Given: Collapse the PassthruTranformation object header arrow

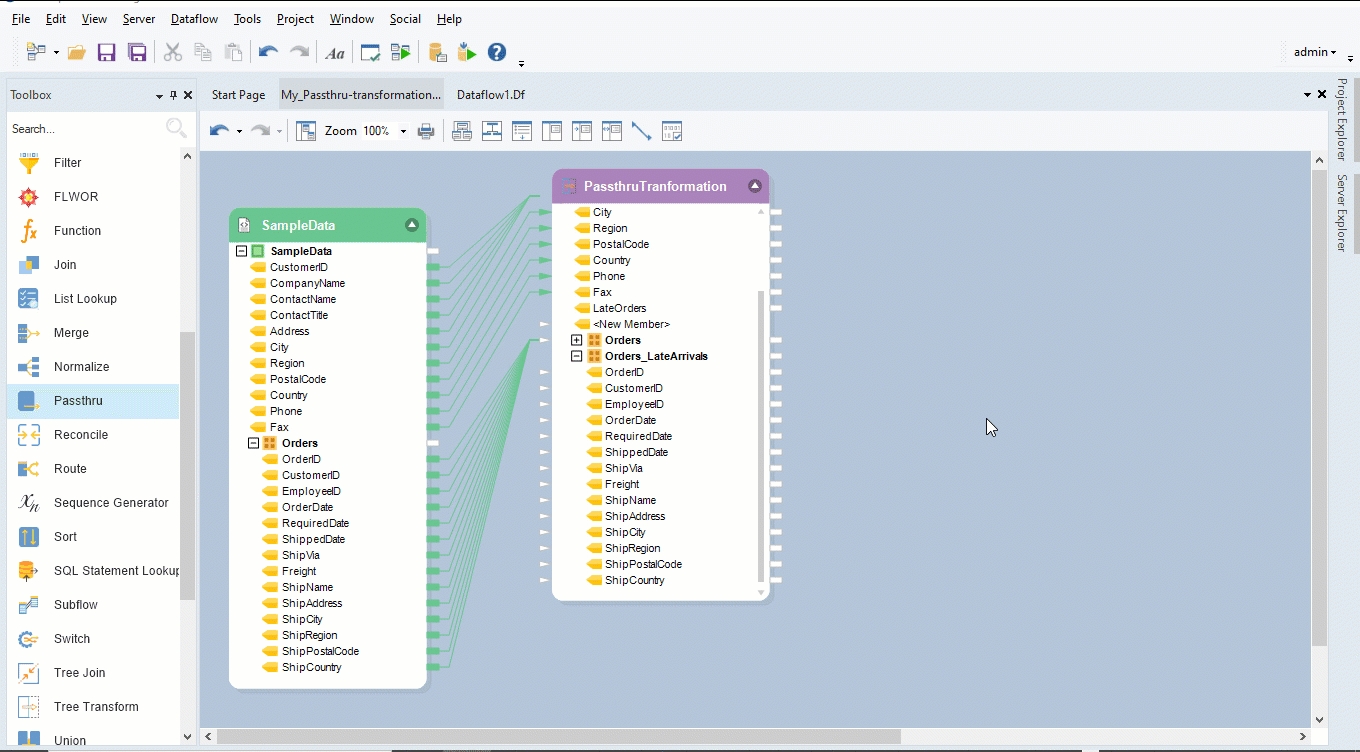Looking at the screenshot, I should pos(755,186).
